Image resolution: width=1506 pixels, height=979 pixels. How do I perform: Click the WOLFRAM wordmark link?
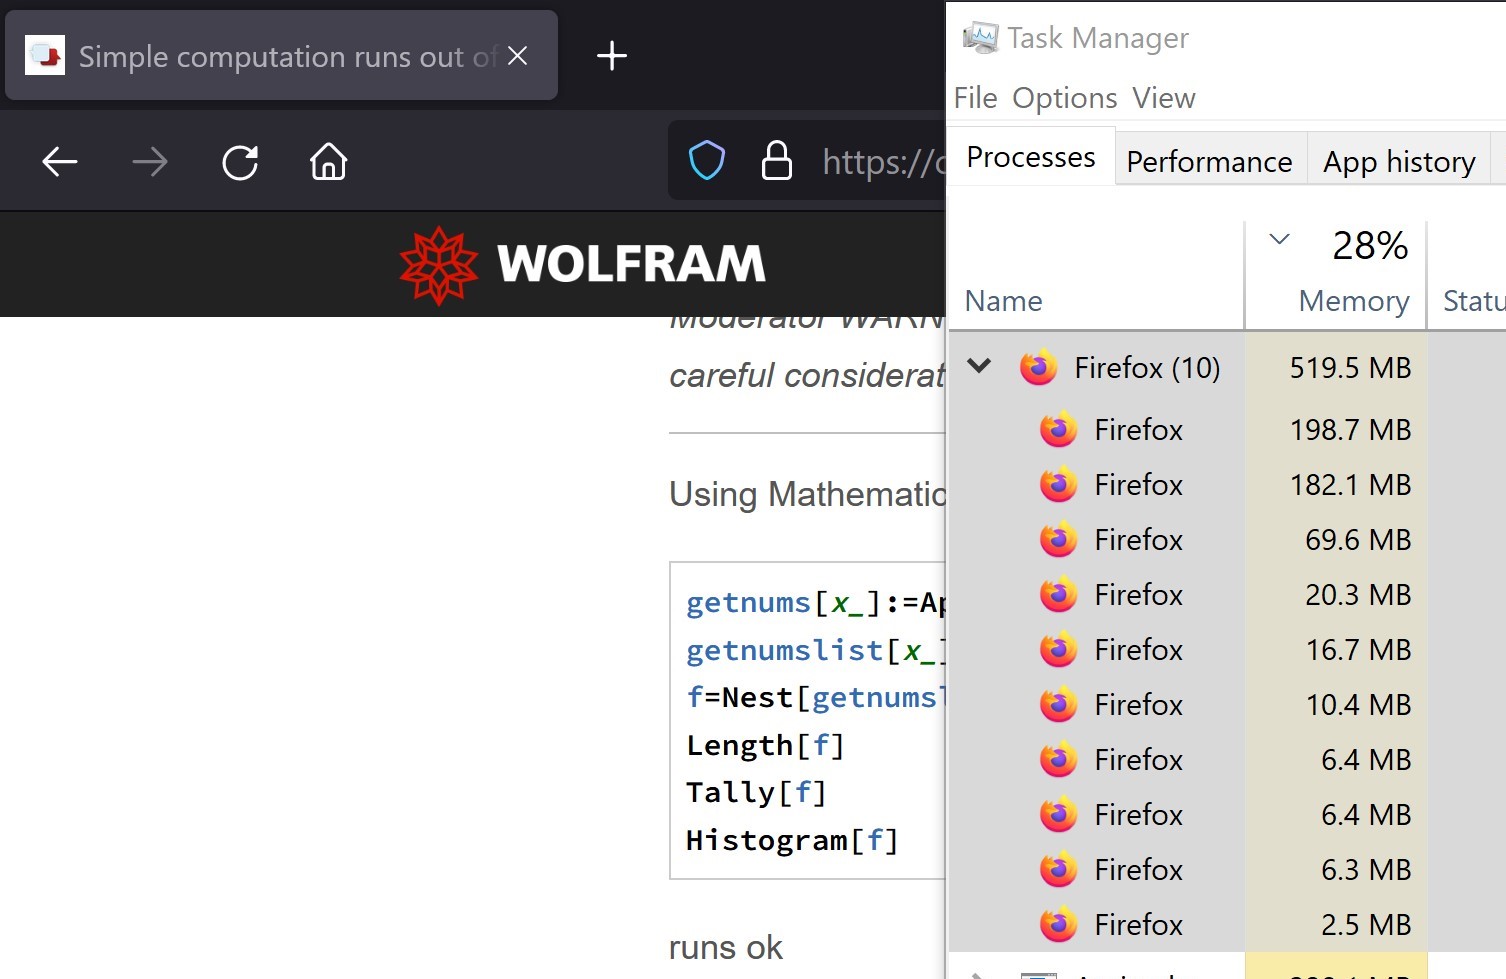(x=631, y=264)
